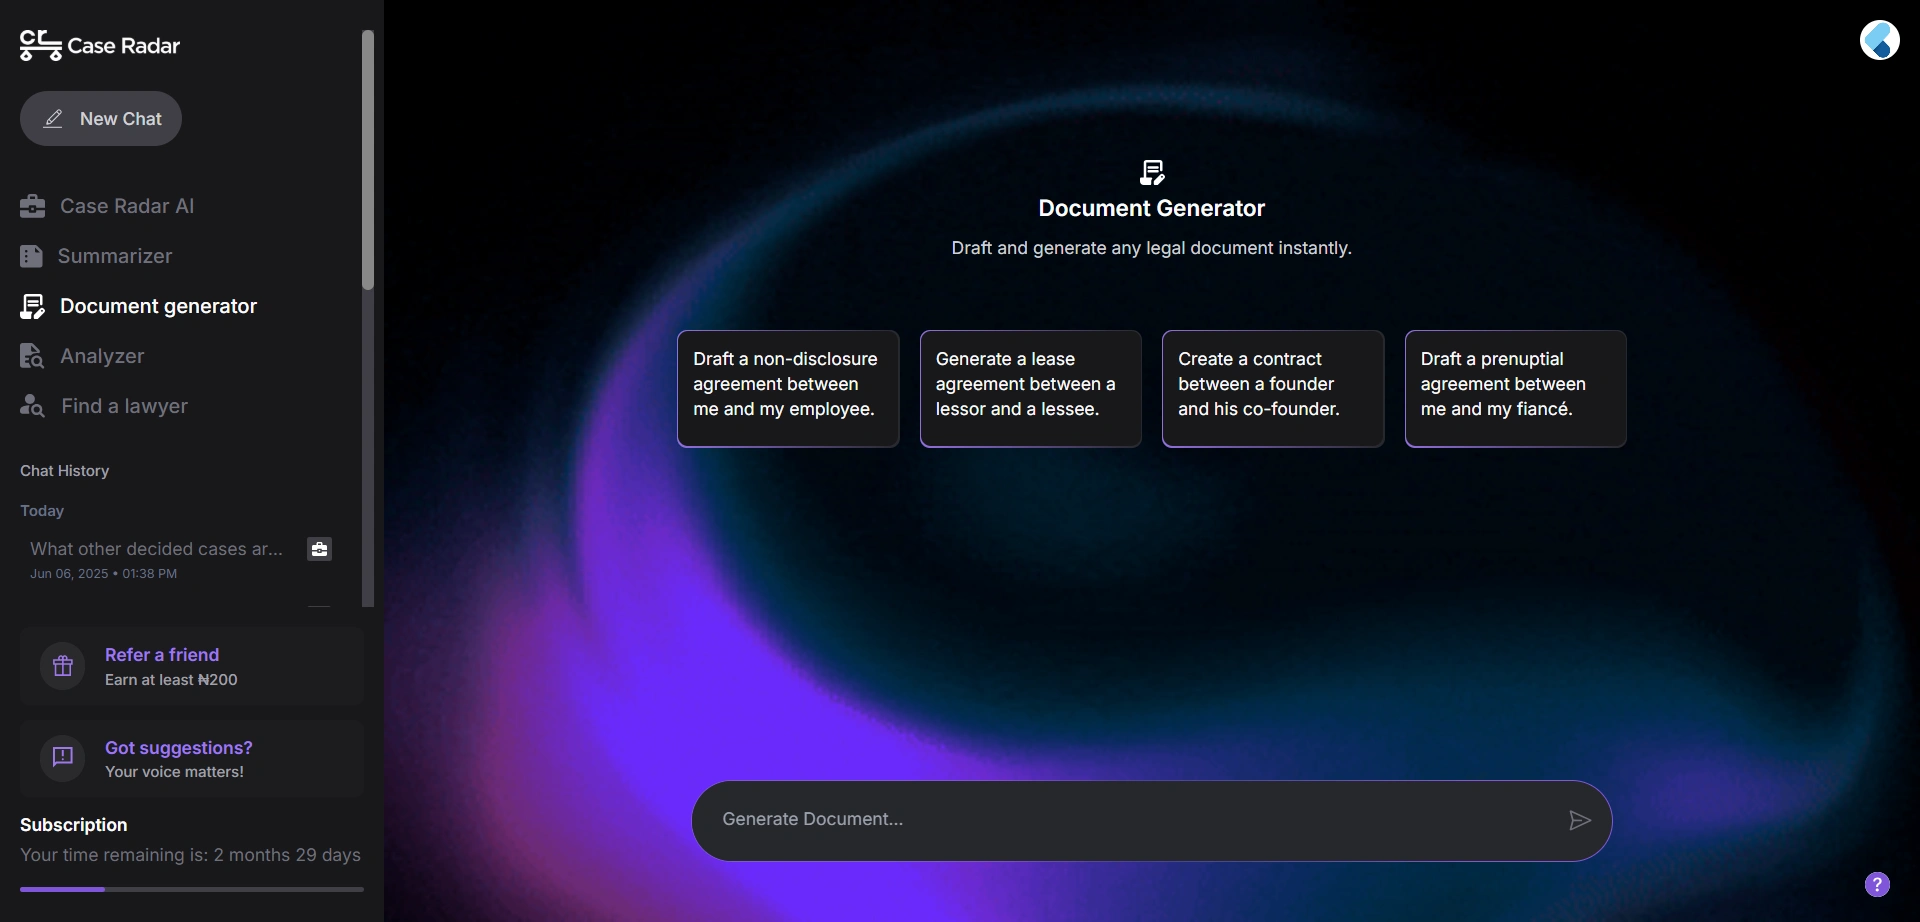Open the Refer a friend link

tap(162, 655)
